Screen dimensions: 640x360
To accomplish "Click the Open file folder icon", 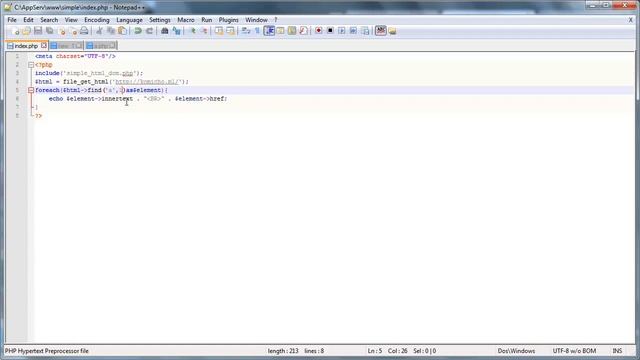I will point(26,31).
